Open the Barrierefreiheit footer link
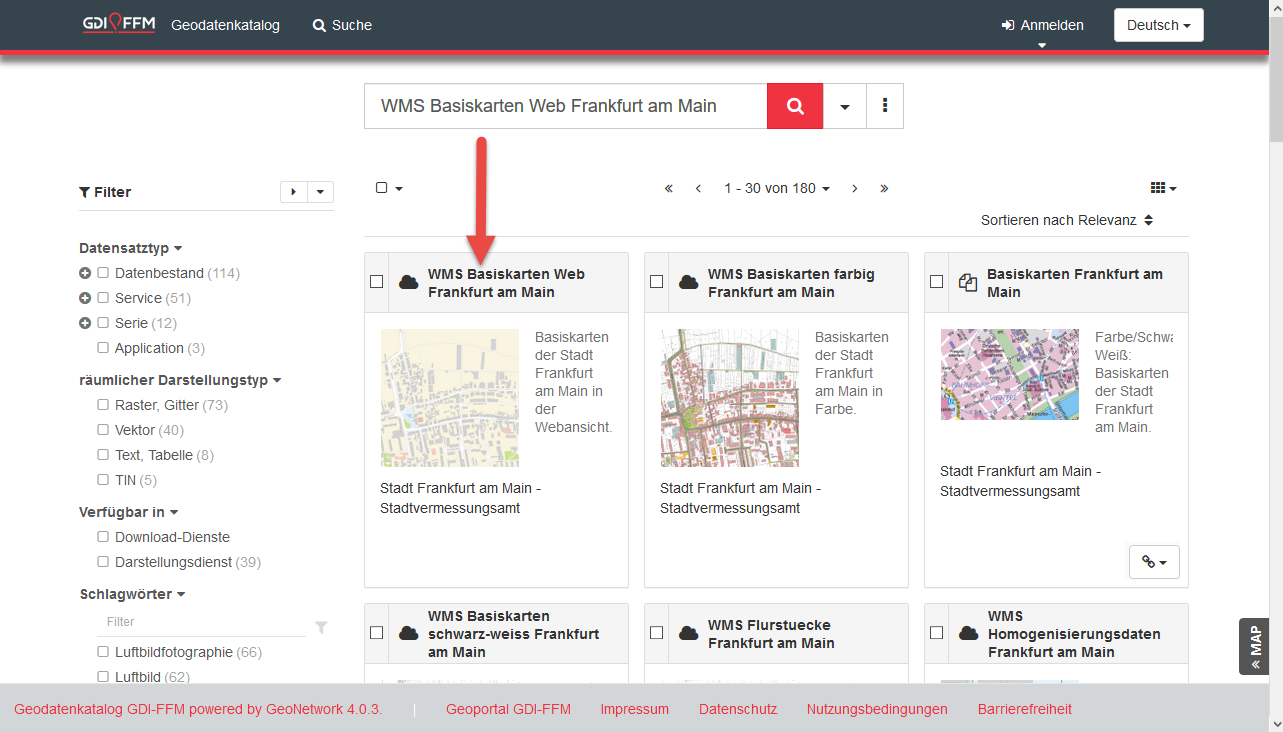This screenshot has width=1283, height=732. (1025, 709)
